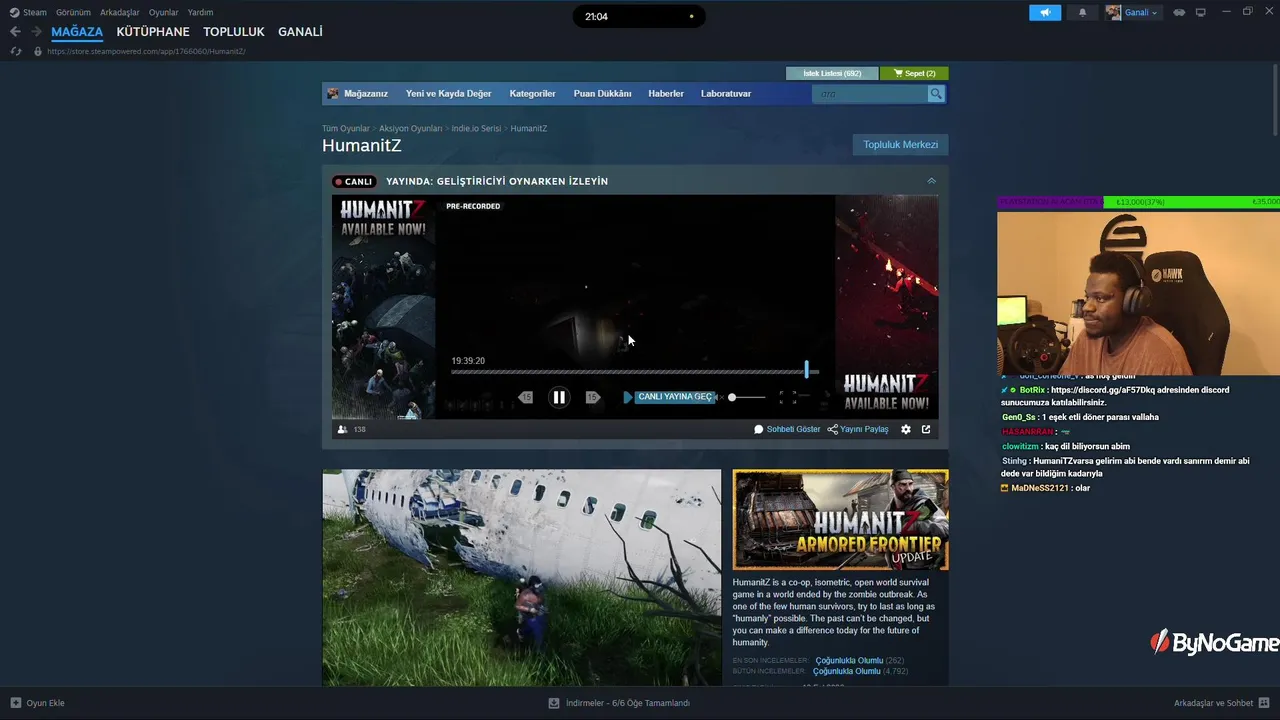This screenshot has width=1280, height=720.
Task: Click Çoğunlukla Olumlu recent reviews link
Action: point(849,661)
